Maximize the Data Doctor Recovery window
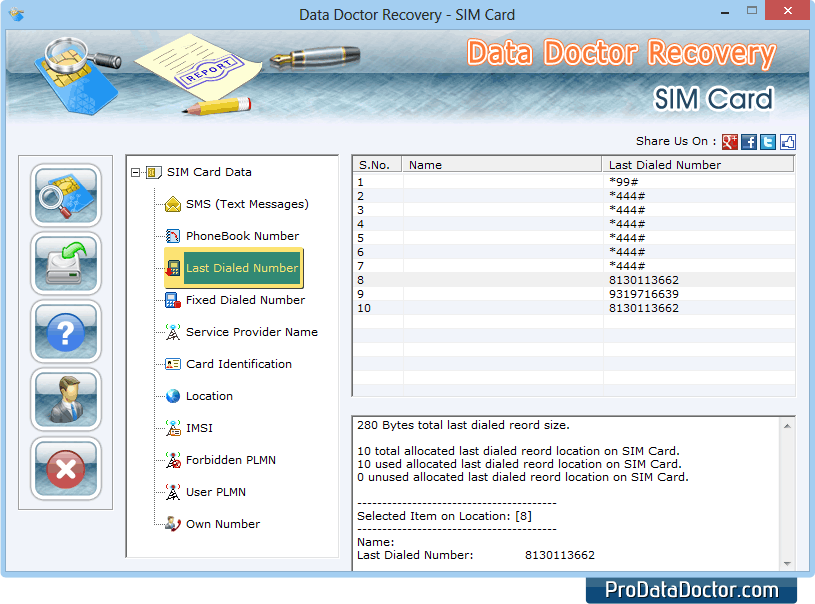The height and width of the screenshot is (604, 815). (752, 11)
